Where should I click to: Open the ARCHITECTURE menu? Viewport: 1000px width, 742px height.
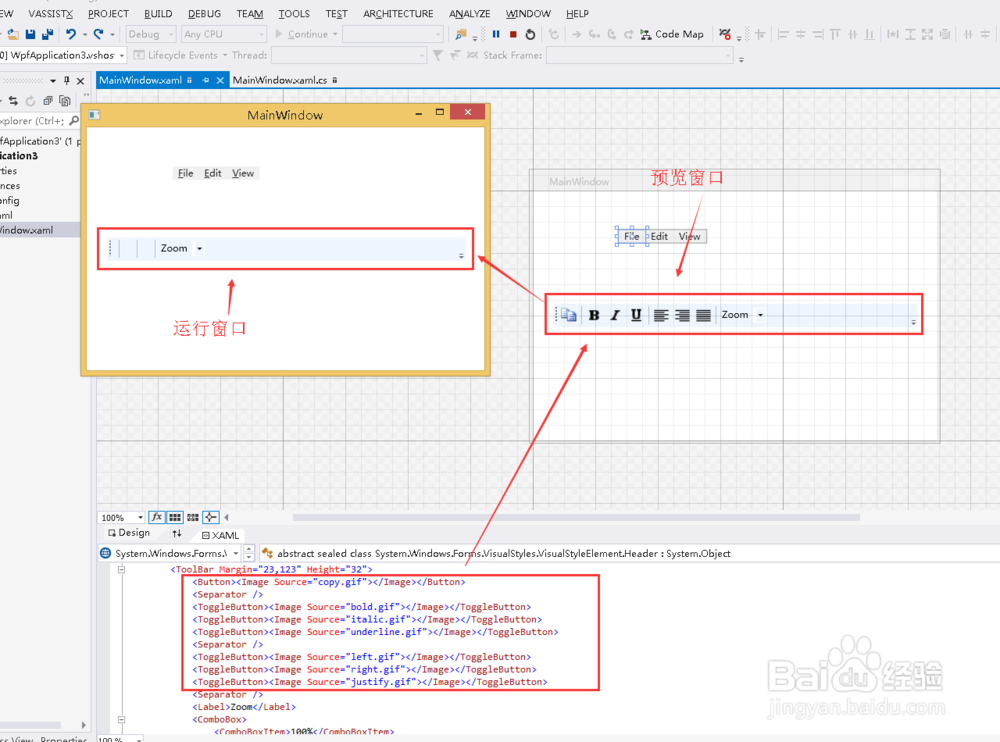pos(398,13)
